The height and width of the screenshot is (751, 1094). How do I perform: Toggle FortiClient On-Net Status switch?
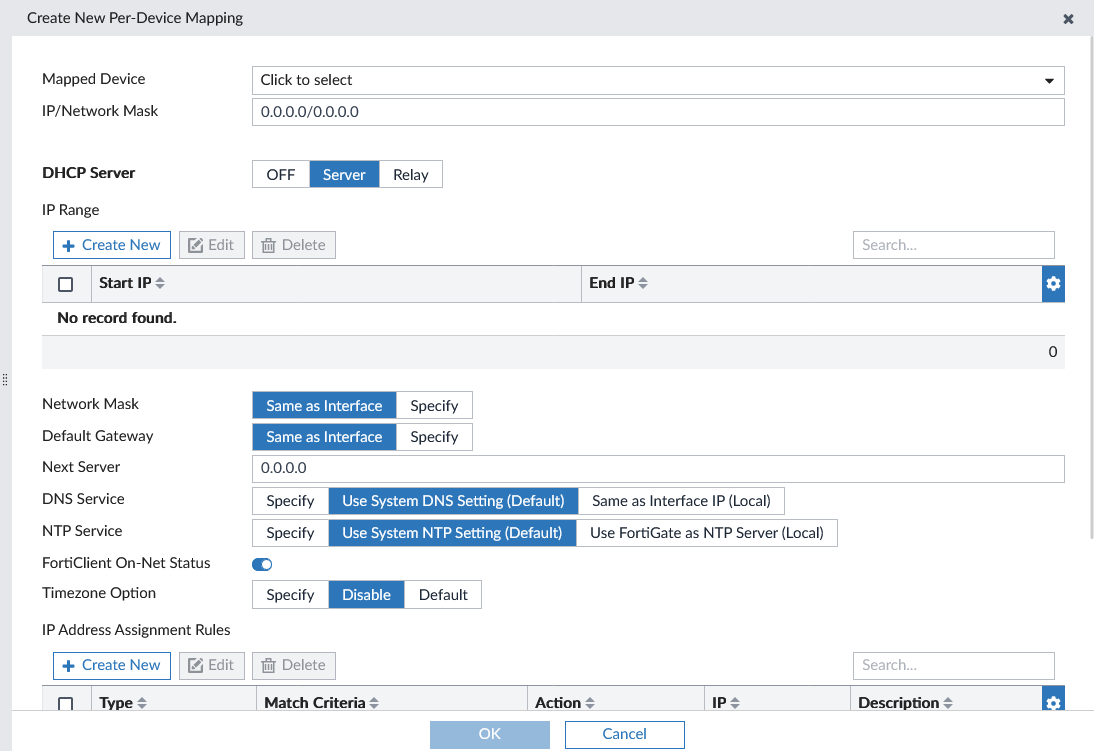tap(262, 564)
